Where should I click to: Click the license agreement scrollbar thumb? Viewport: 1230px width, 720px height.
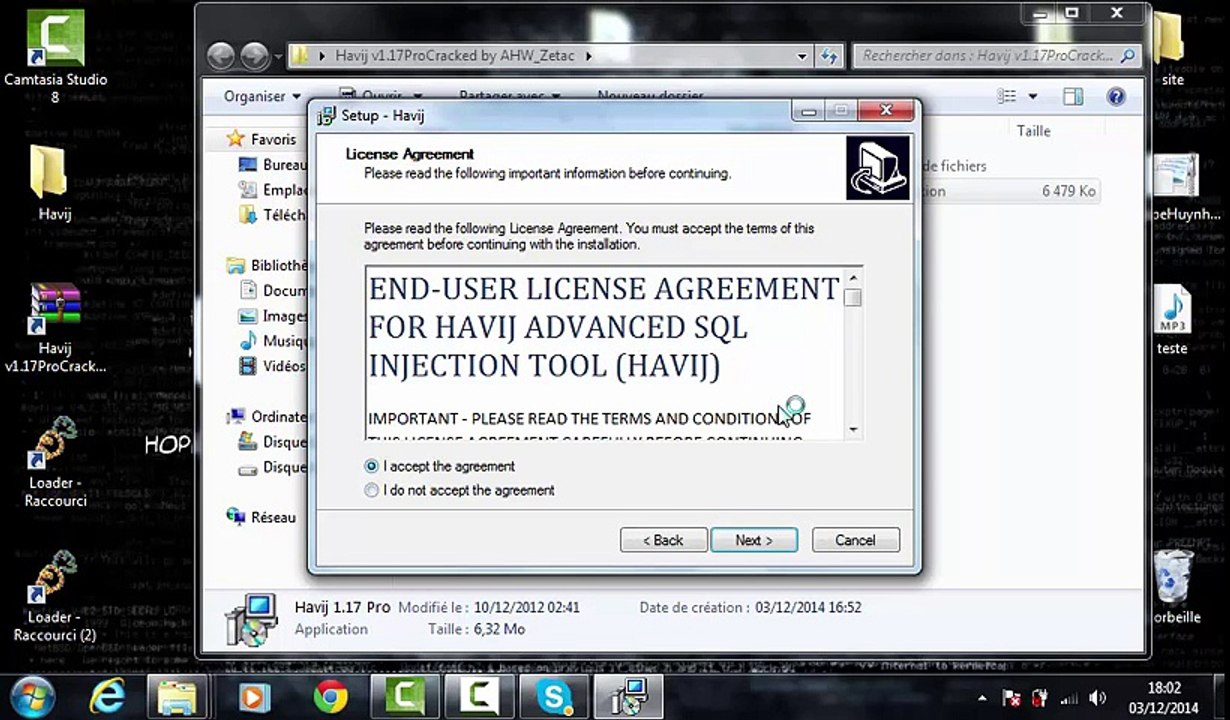point(853,297)
